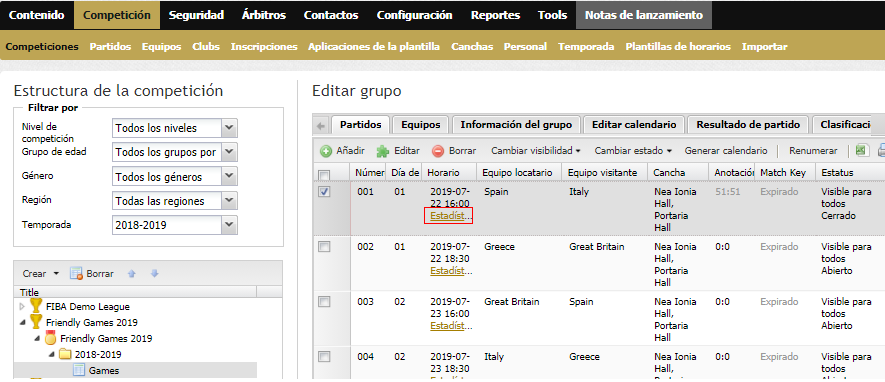Open Estadíst... link for match 002

tap(450, 271)
